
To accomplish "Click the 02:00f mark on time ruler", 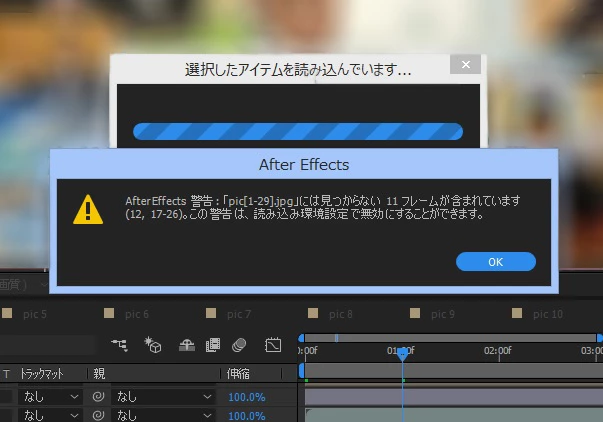I will [x=498, y=350].
